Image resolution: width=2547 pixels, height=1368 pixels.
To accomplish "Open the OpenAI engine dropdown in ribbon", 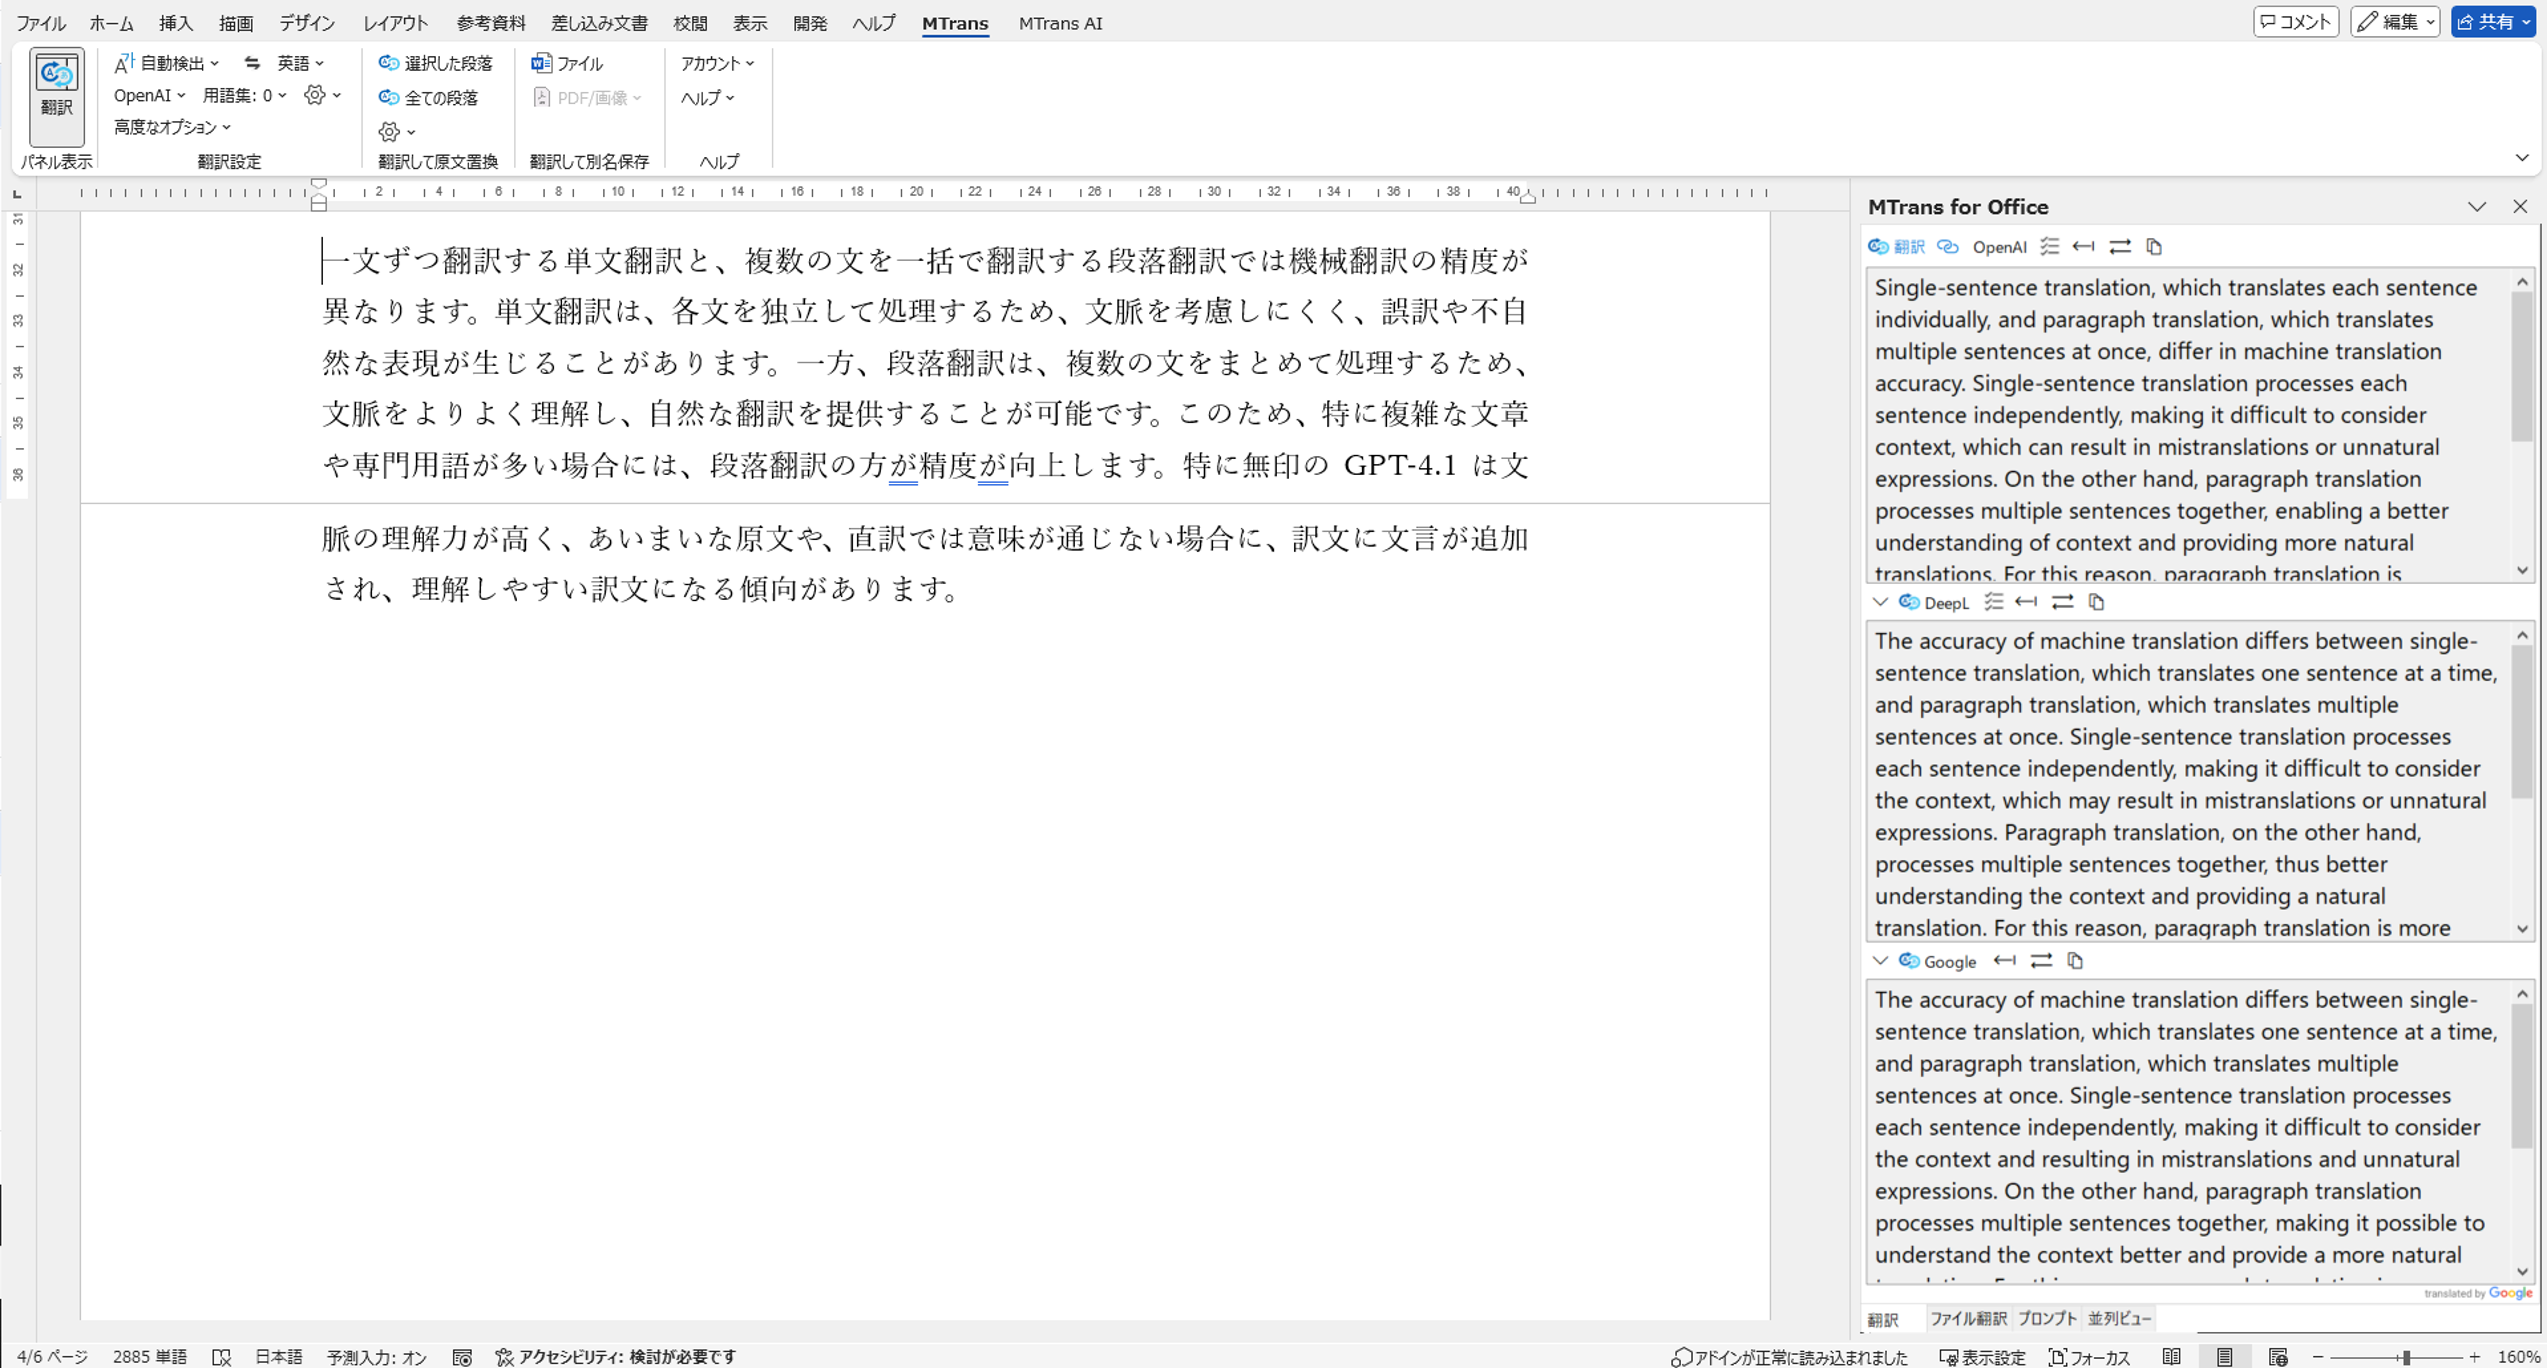I will coord(149,95).
